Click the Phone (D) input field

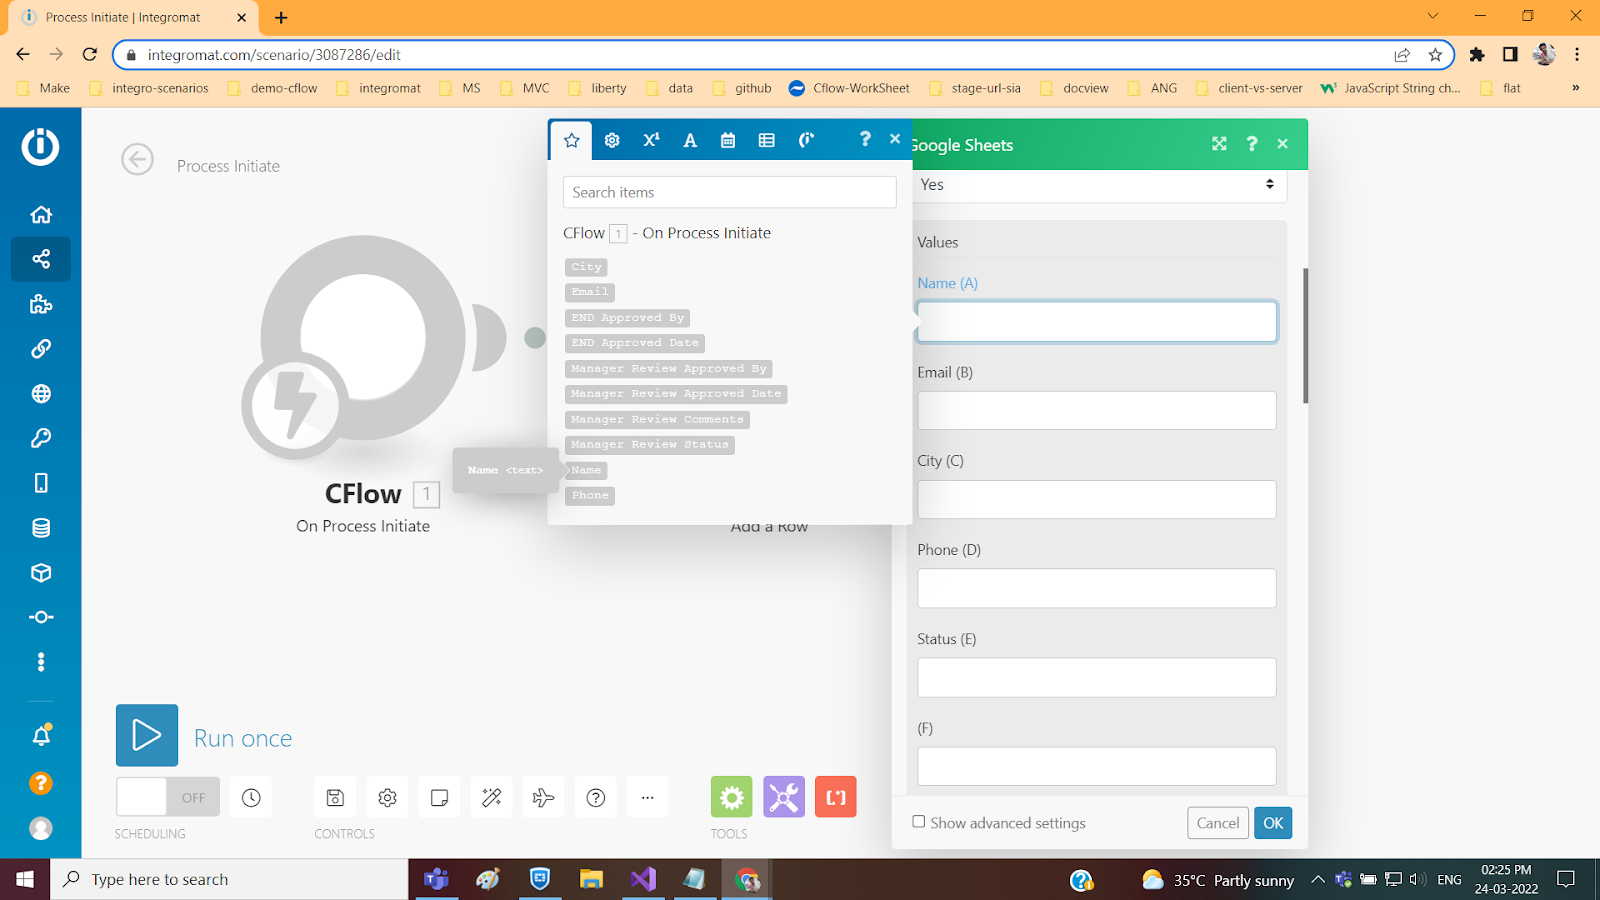pos(1097,588)
